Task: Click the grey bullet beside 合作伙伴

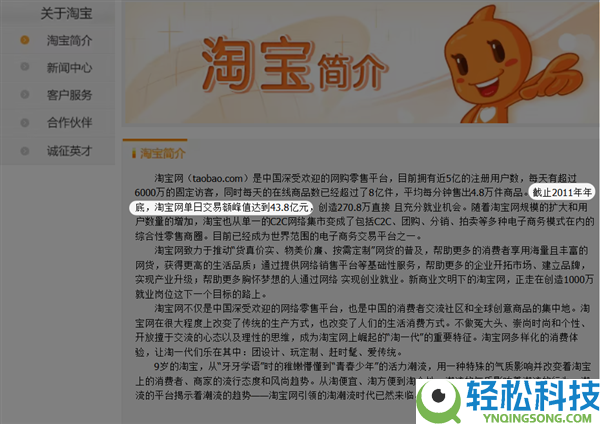Action: [24, 122]
